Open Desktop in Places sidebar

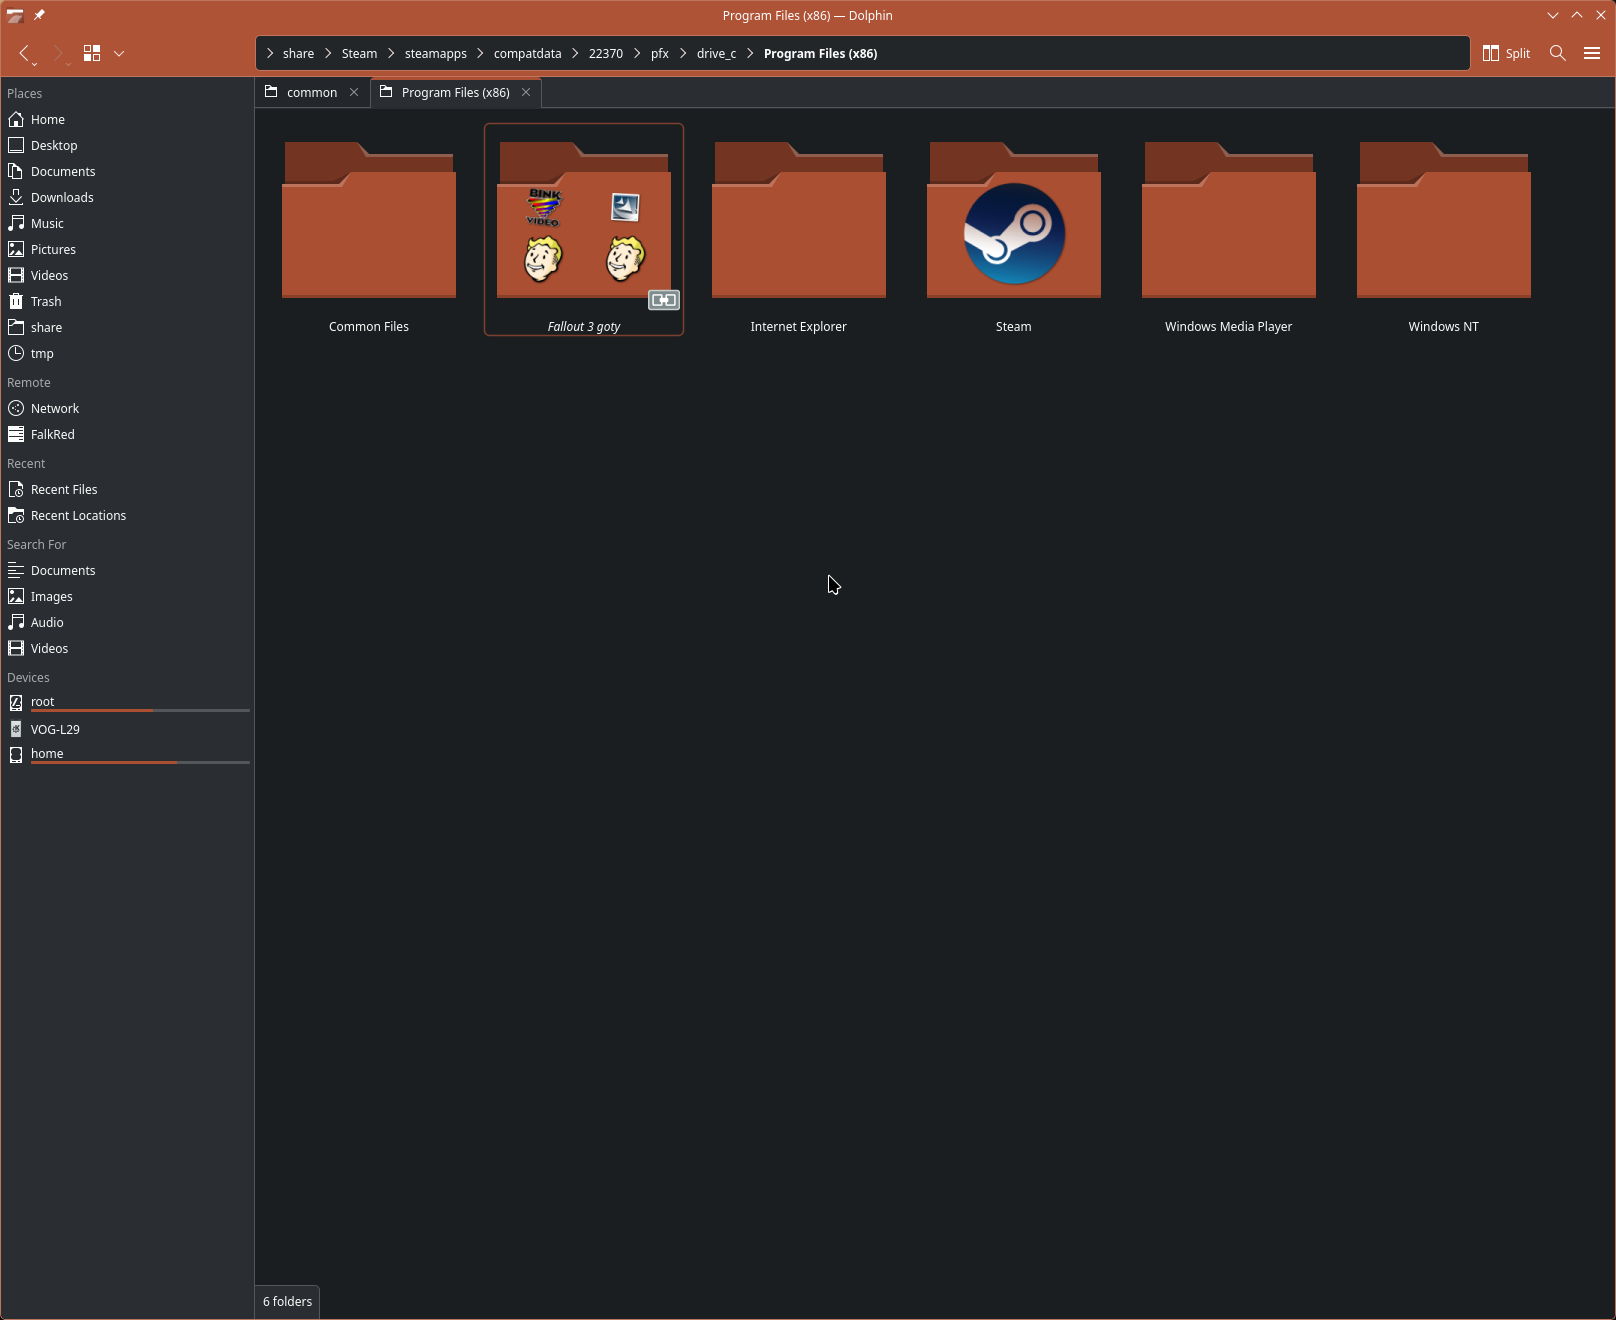[x=127, y=145]
